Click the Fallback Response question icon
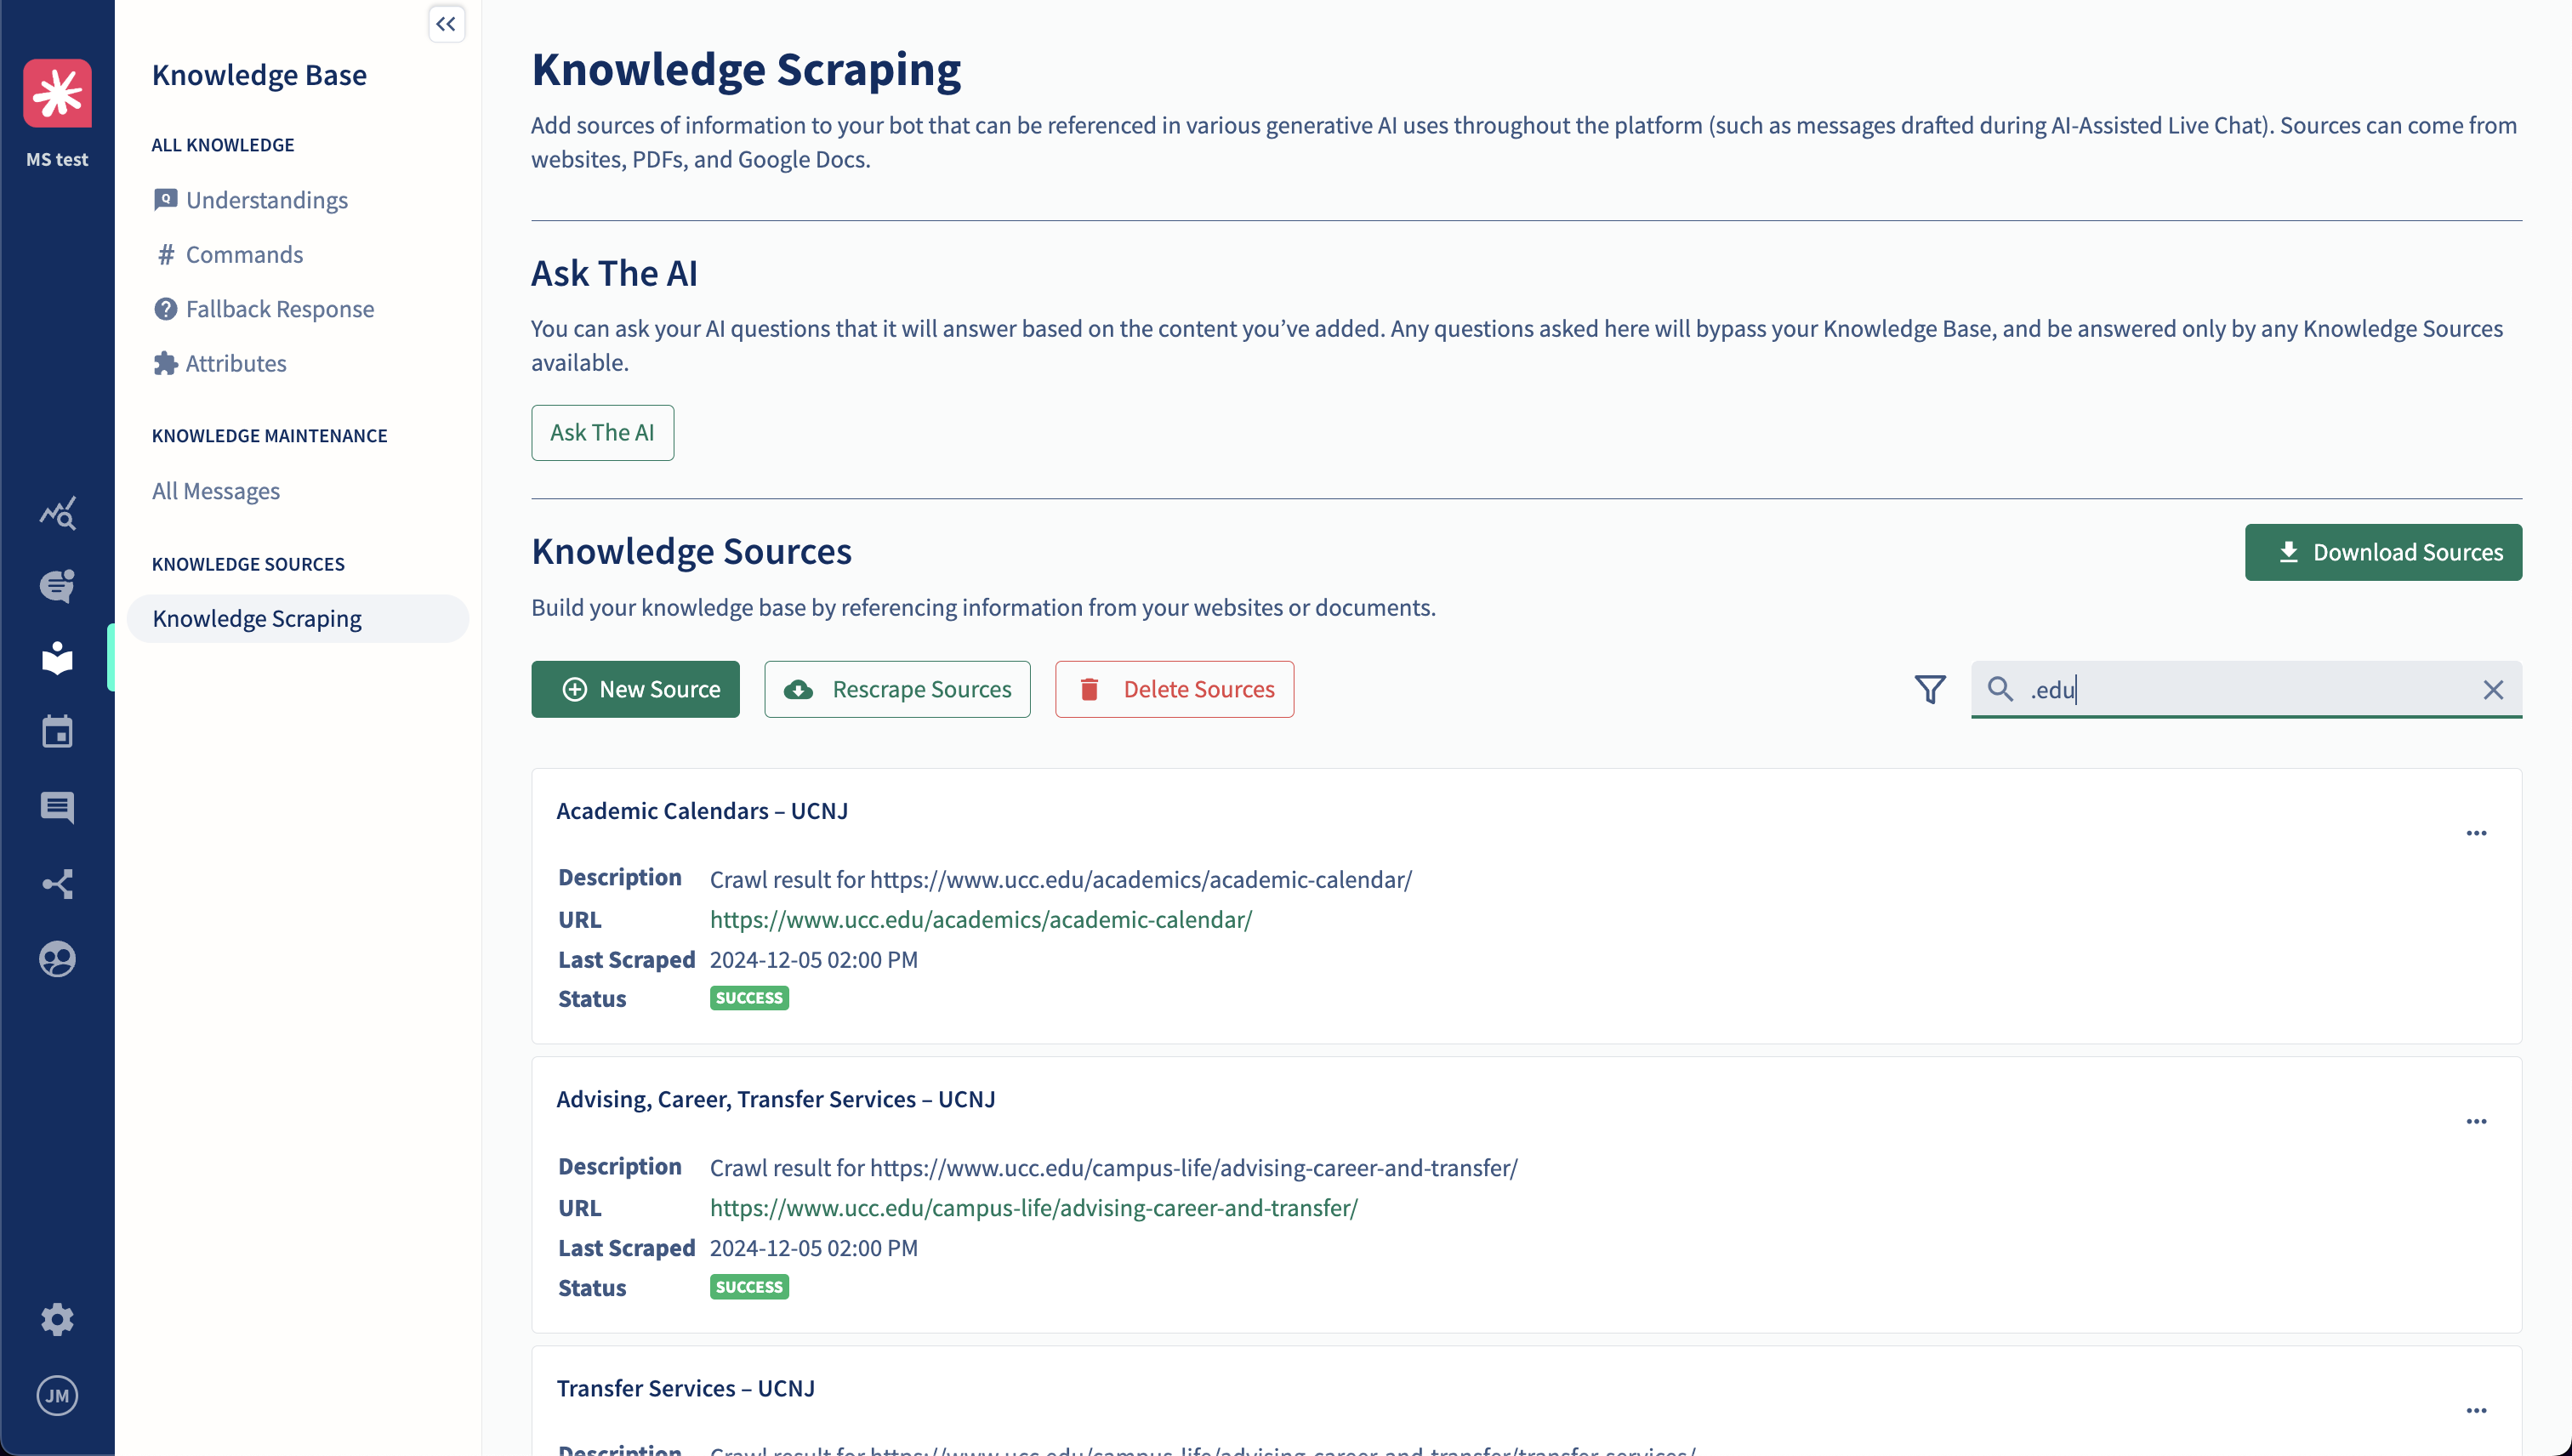 pyautogui.click(x=165, y=309)
